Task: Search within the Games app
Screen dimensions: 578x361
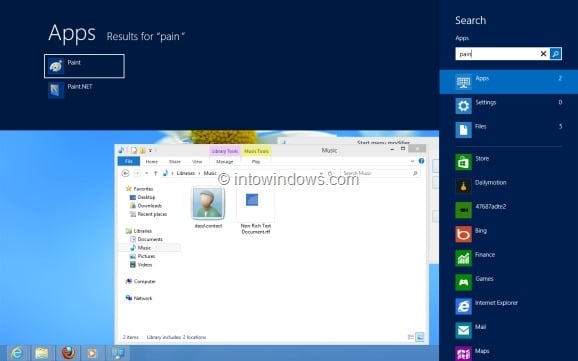Action: point(509,282)
